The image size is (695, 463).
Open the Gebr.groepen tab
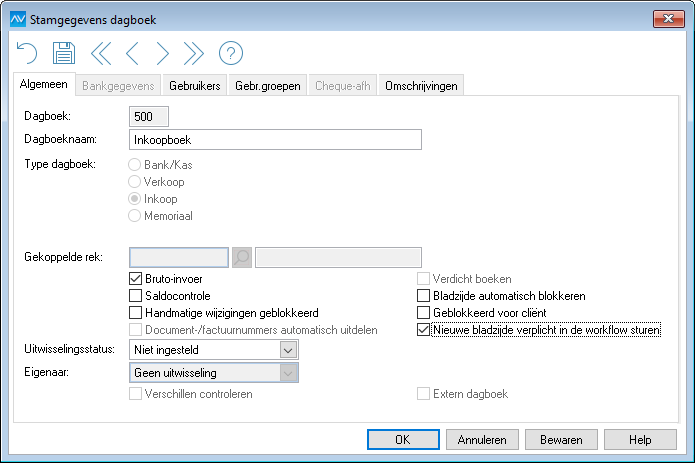268,86
